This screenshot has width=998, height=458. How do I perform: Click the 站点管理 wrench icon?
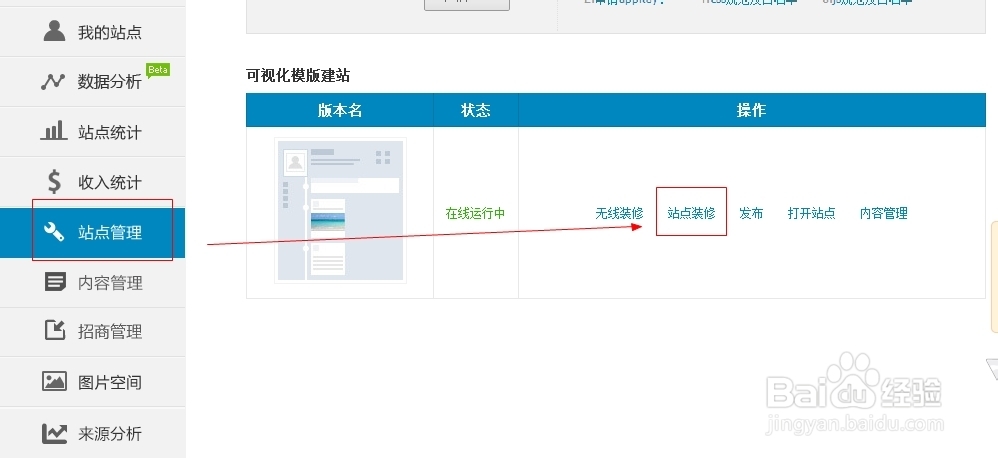click(x=54, y=232)
